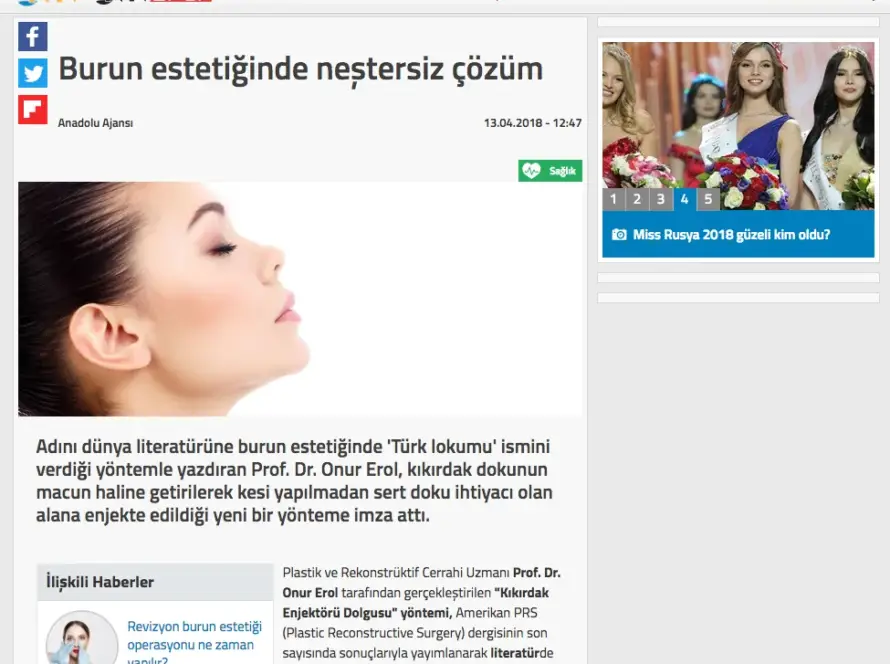This screenshot has height=664, width=890.
Task: Share the article on Flipboard
Action: (33, 109)
